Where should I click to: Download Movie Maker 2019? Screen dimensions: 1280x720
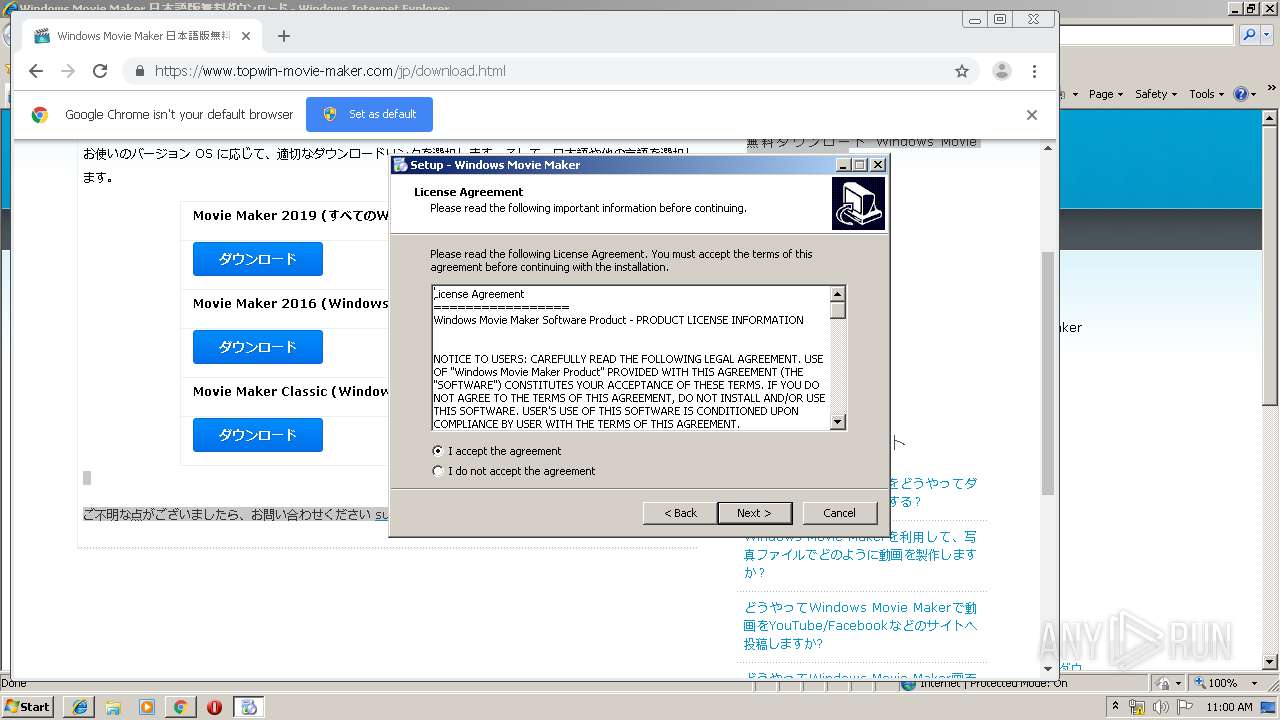258,259
